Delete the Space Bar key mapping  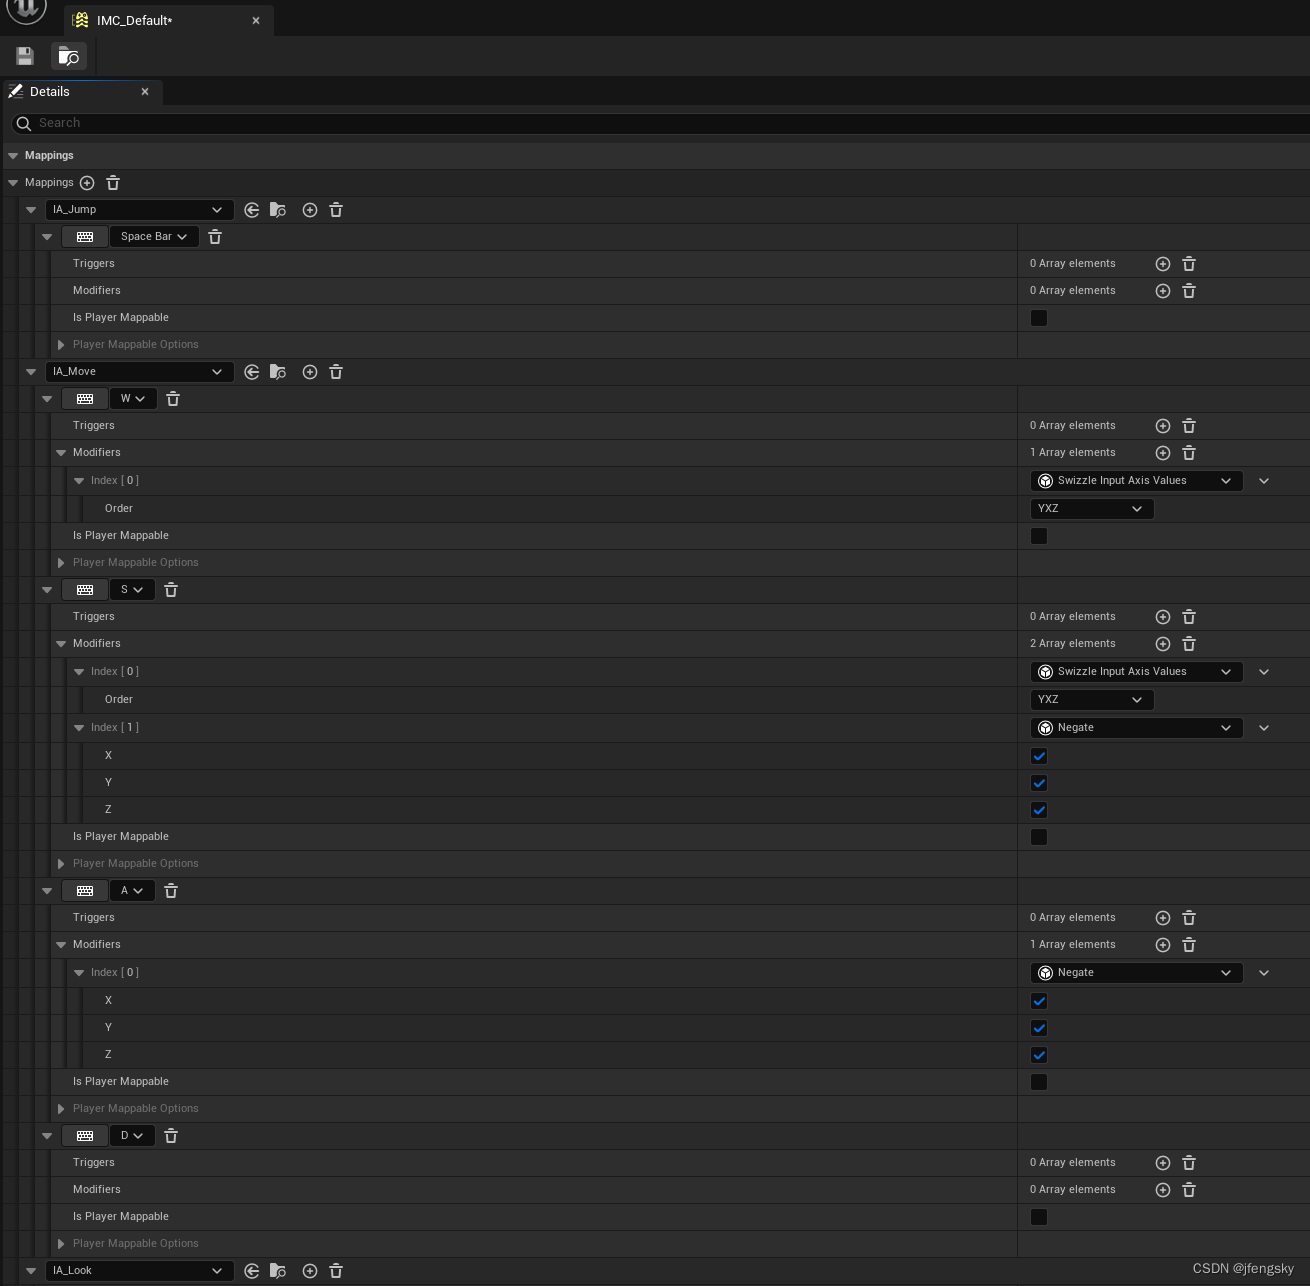click(215, 236)
